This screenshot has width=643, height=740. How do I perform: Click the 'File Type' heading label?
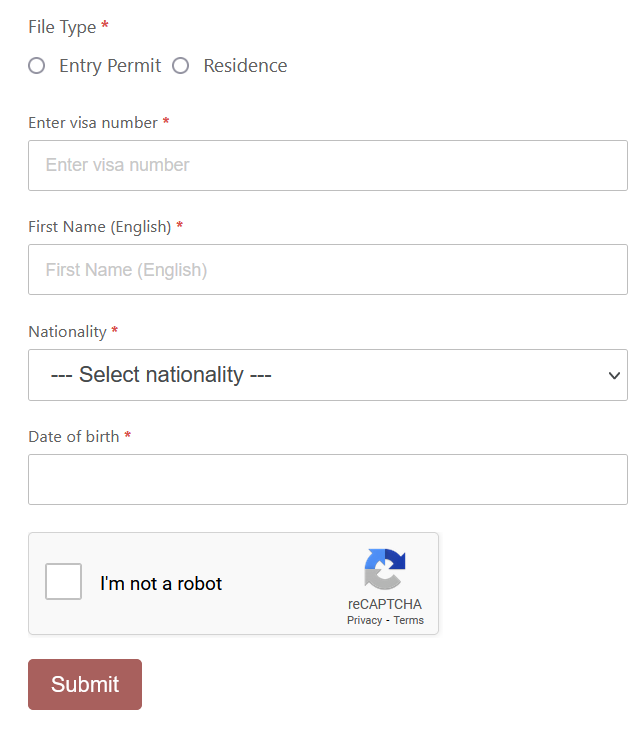[x=62, y=27]
